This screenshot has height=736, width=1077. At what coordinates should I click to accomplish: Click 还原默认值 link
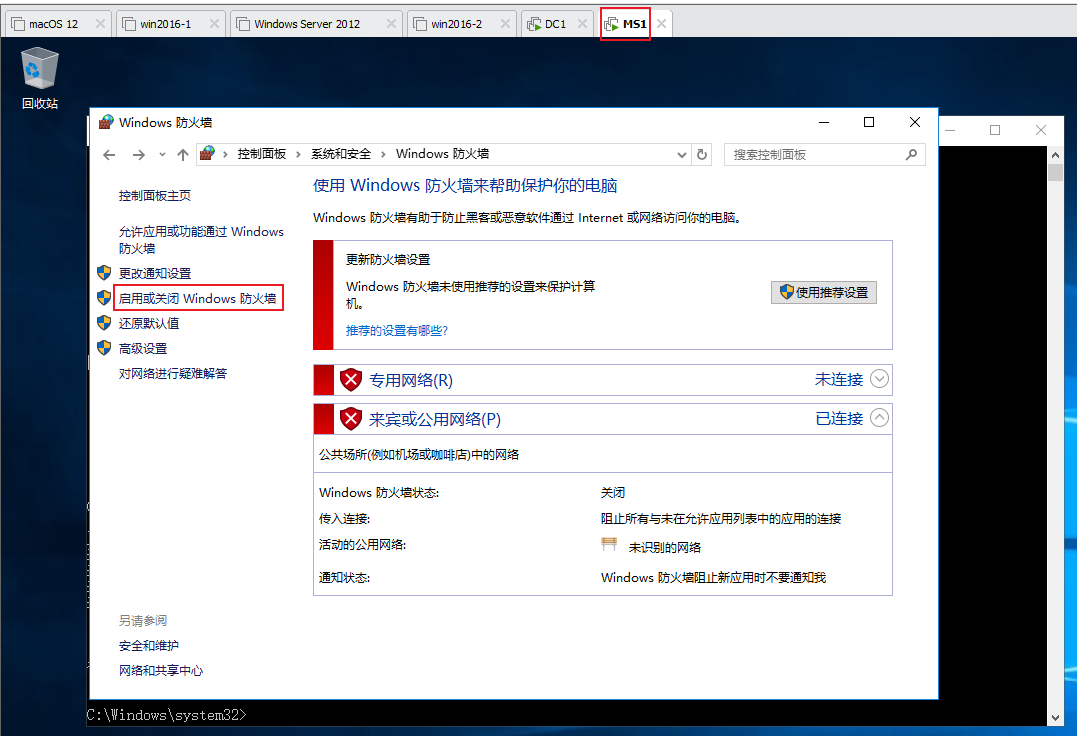148,323
